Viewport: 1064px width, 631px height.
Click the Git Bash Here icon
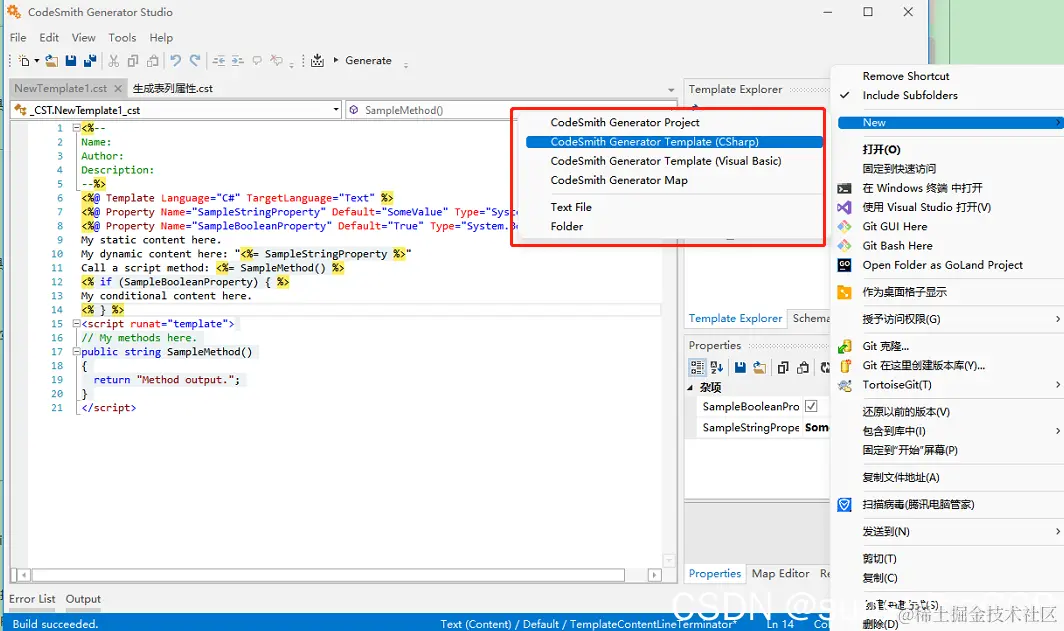point(844,246)
